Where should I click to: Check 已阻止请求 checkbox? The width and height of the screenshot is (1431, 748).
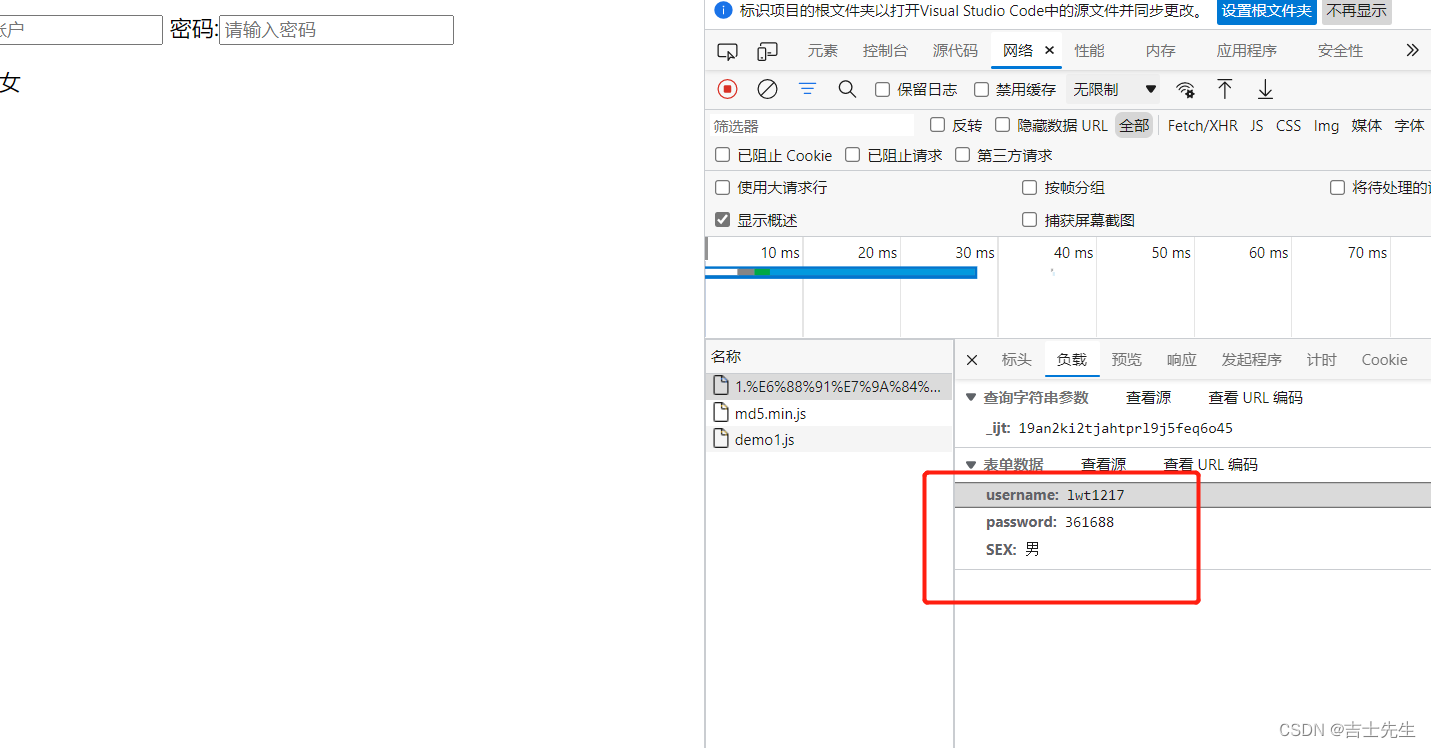point(852,155)
